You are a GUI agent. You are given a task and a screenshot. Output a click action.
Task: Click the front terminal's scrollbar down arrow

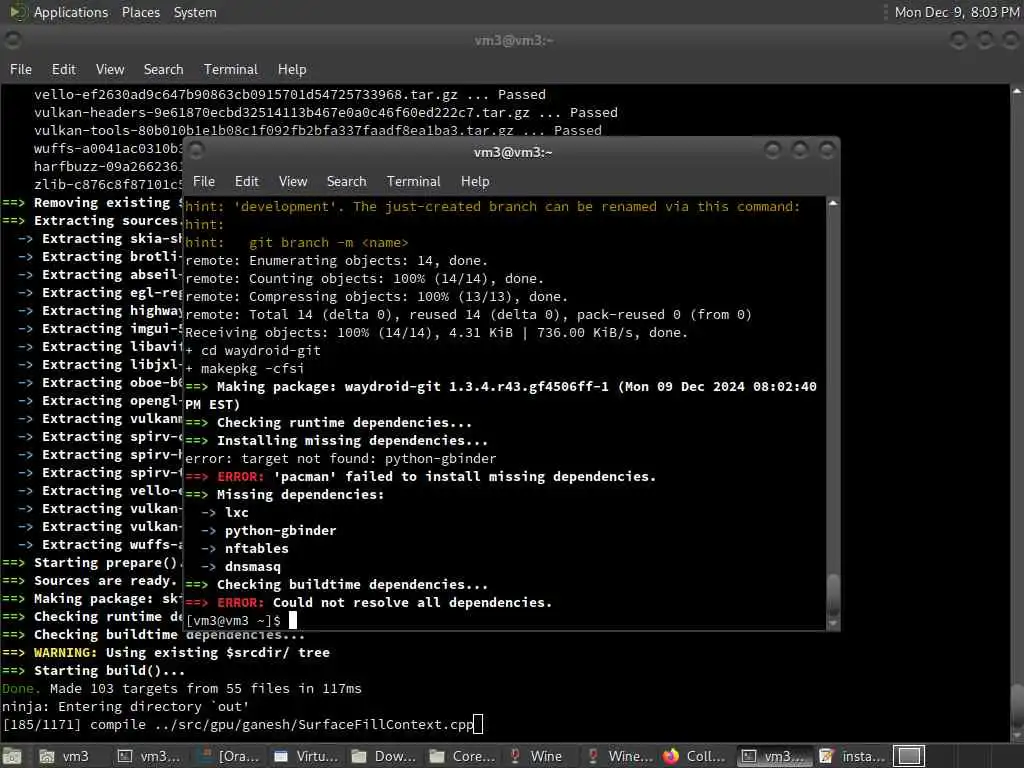(833, 624)
